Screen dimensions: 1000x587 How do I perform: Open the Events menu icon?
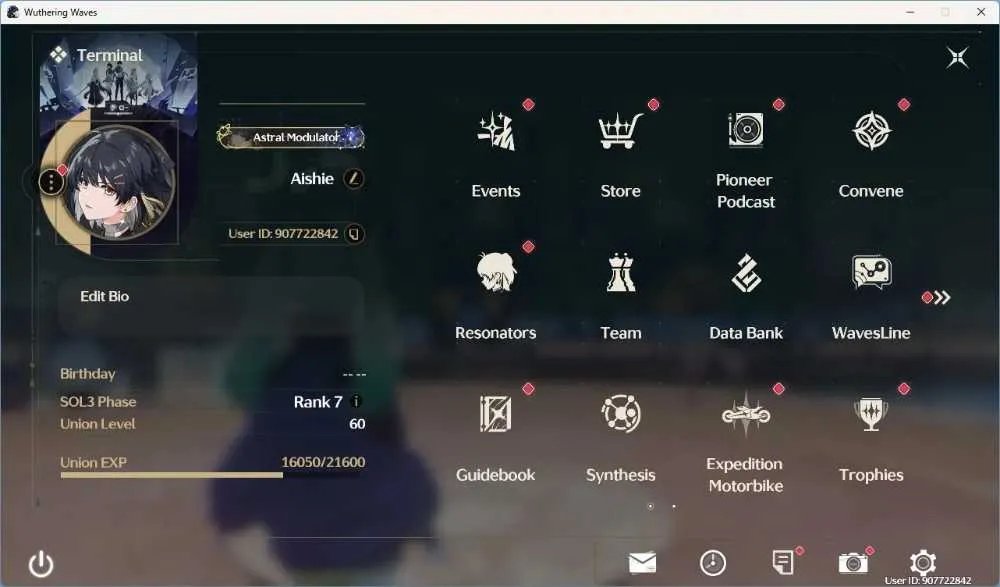[496, 132]
